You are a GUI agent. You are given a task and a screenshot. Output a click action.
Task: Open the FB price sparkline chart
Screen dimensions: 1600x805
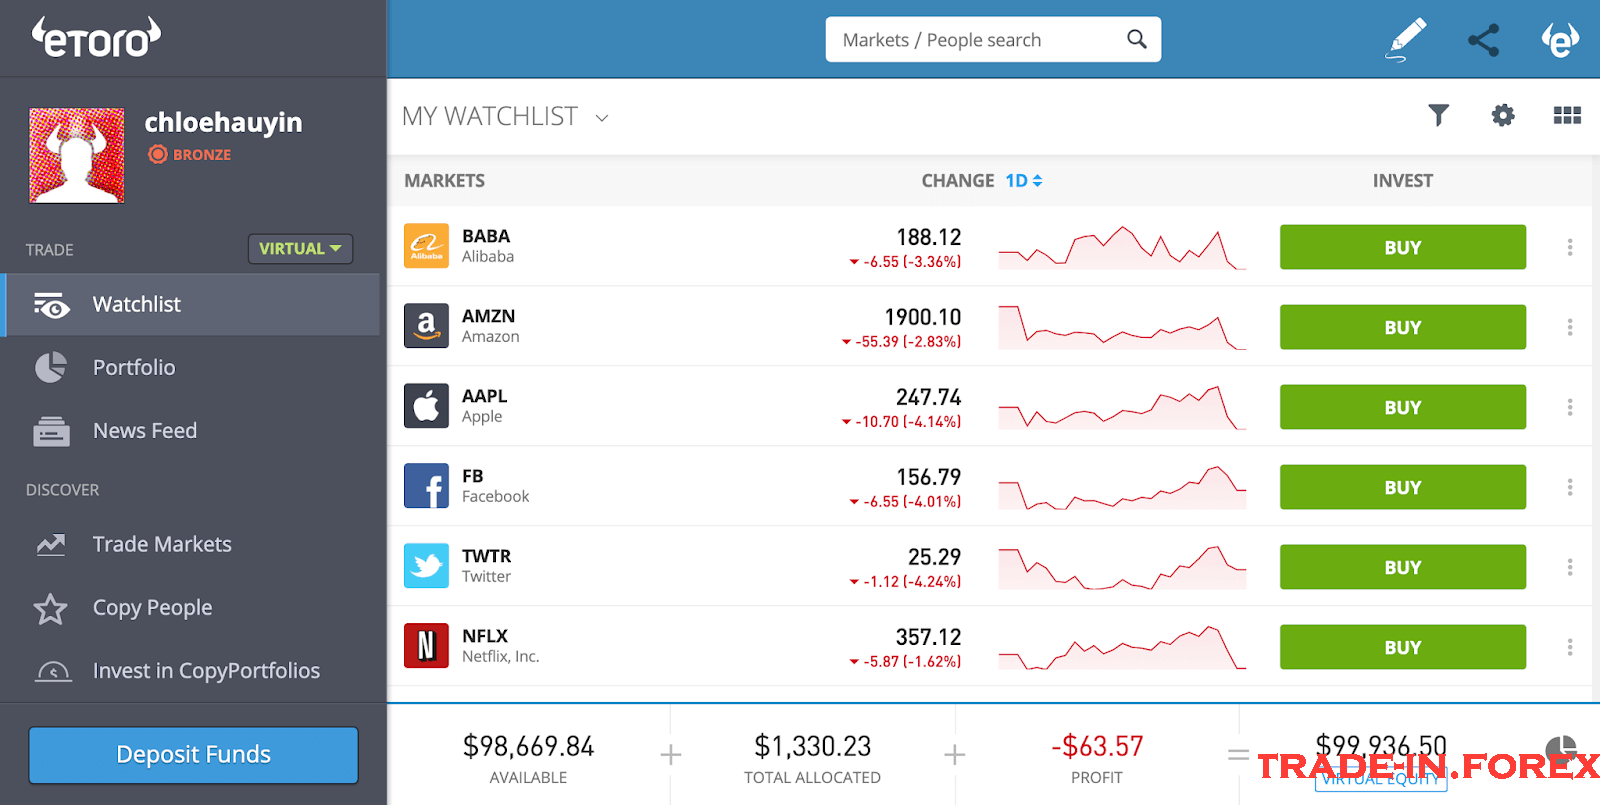point(1122,488)
